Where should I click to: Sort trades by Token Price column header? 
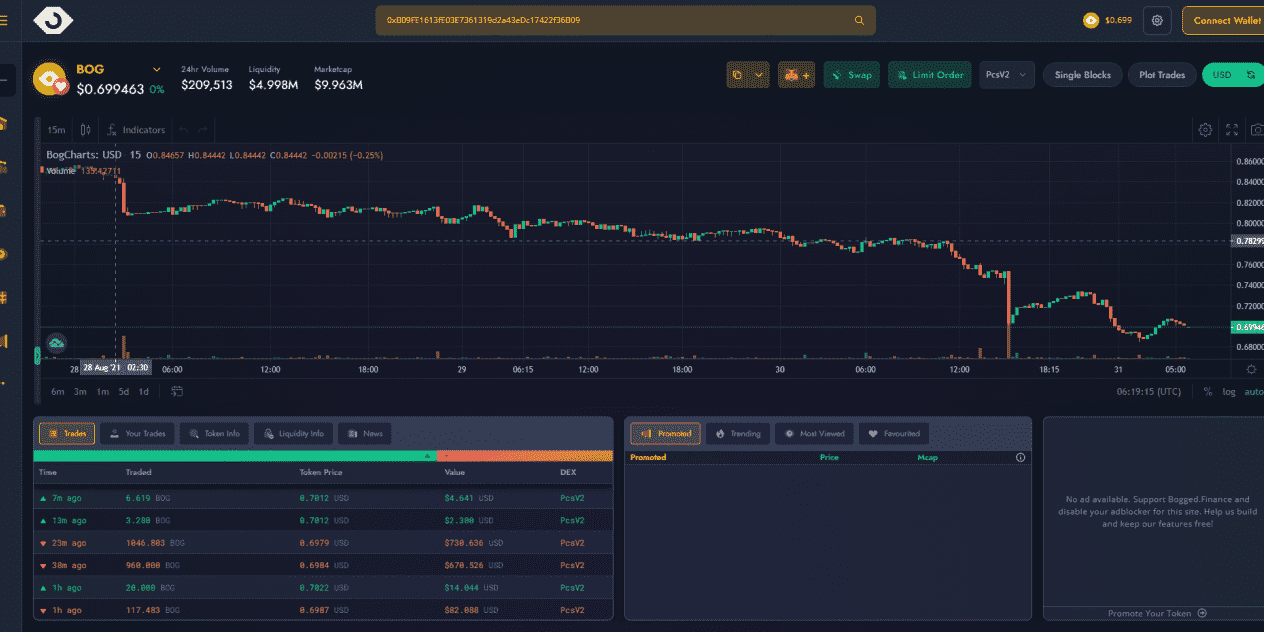click(x=323, y=472)
